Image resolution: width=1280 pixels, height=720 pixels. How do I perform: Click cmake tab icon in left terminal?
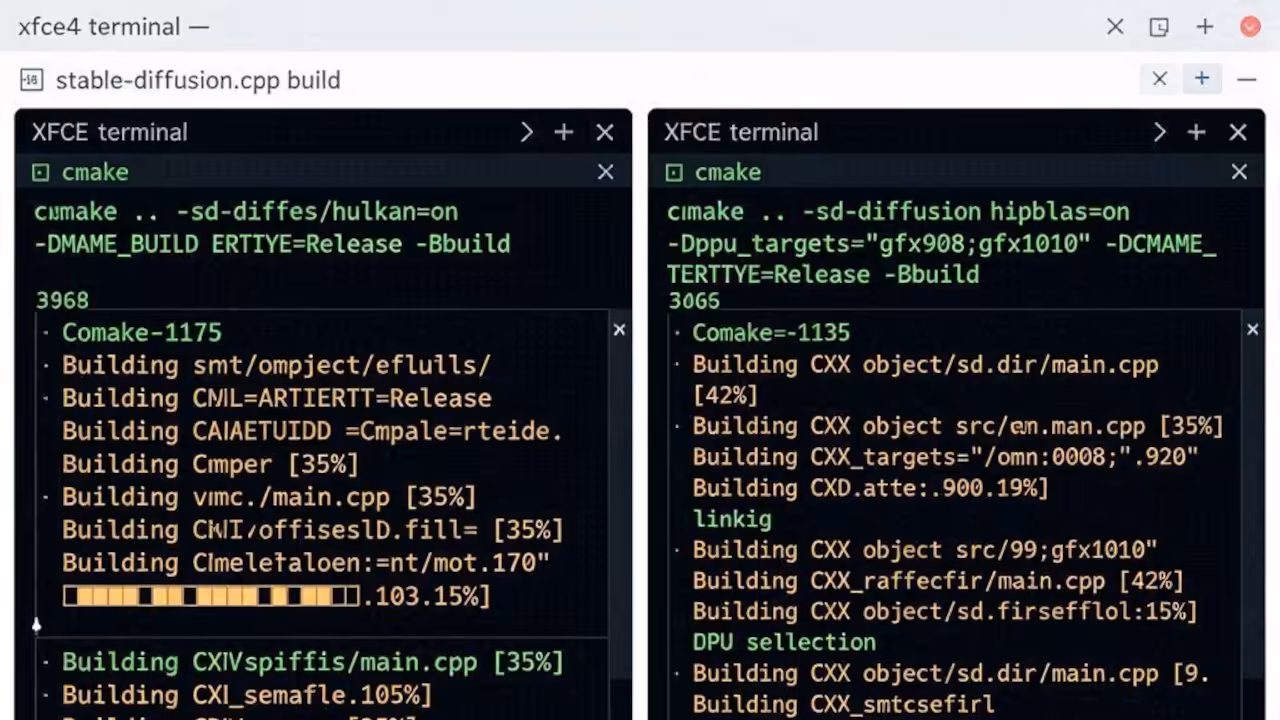40,173
